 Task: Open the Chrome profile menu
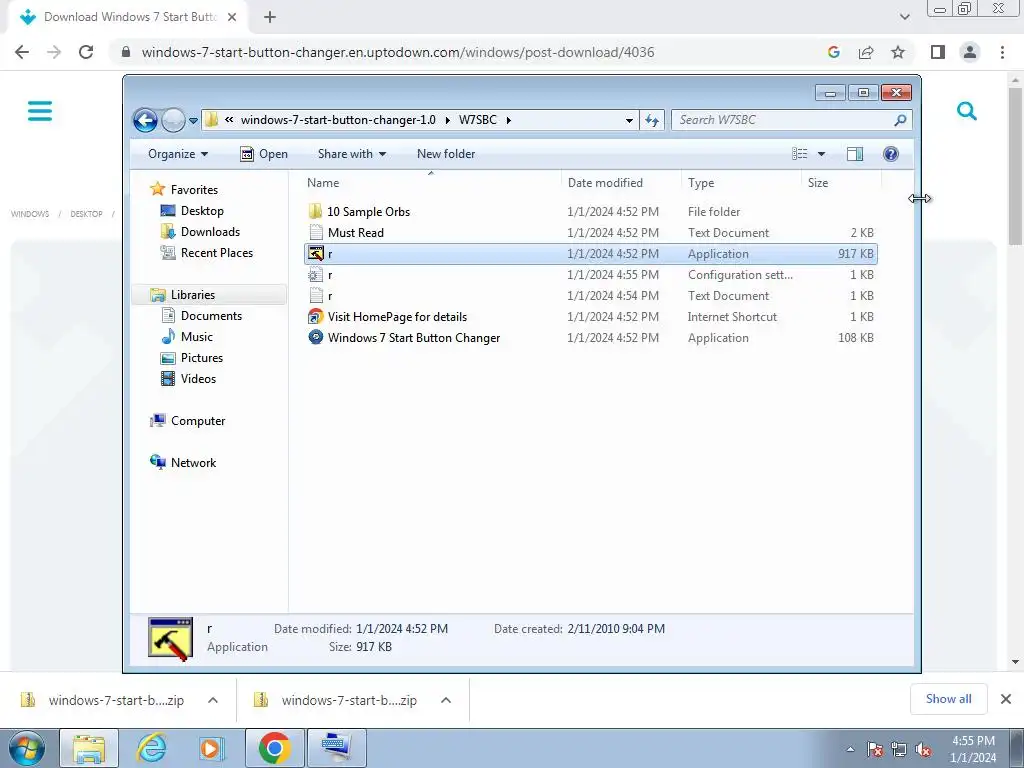[x=970, y=52]
